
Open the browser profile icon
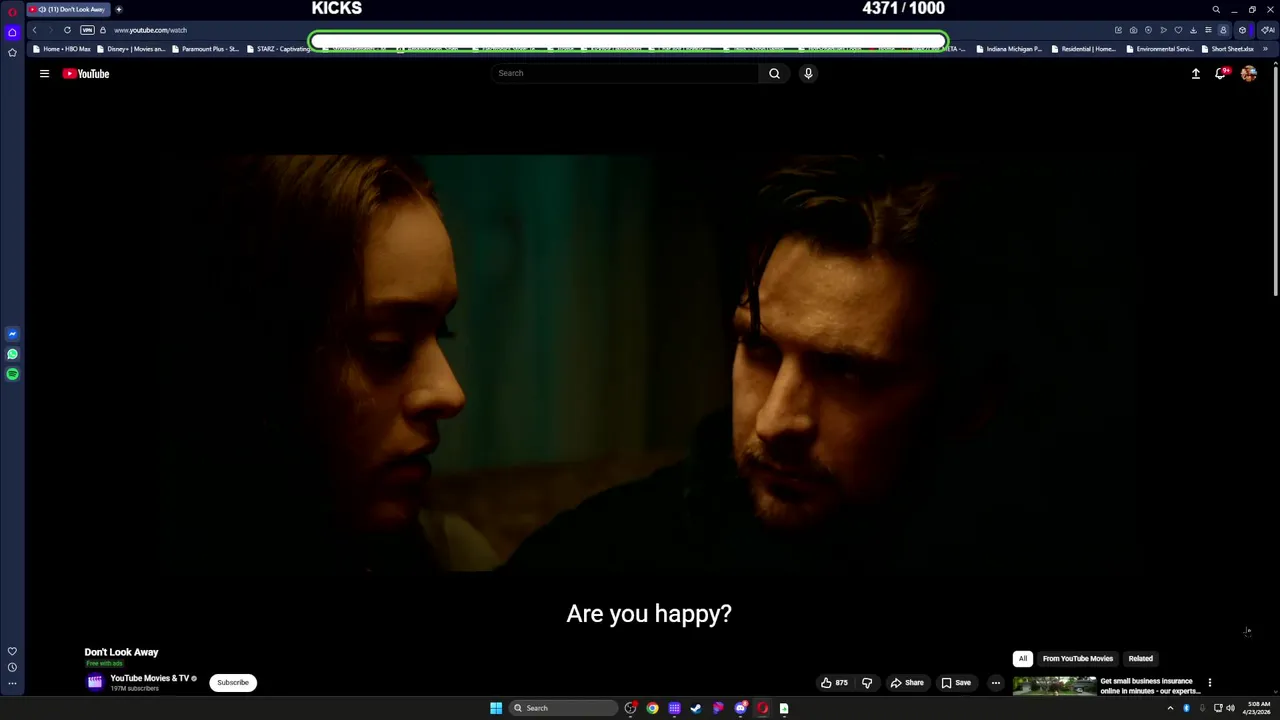click(x=1223, y=30)
